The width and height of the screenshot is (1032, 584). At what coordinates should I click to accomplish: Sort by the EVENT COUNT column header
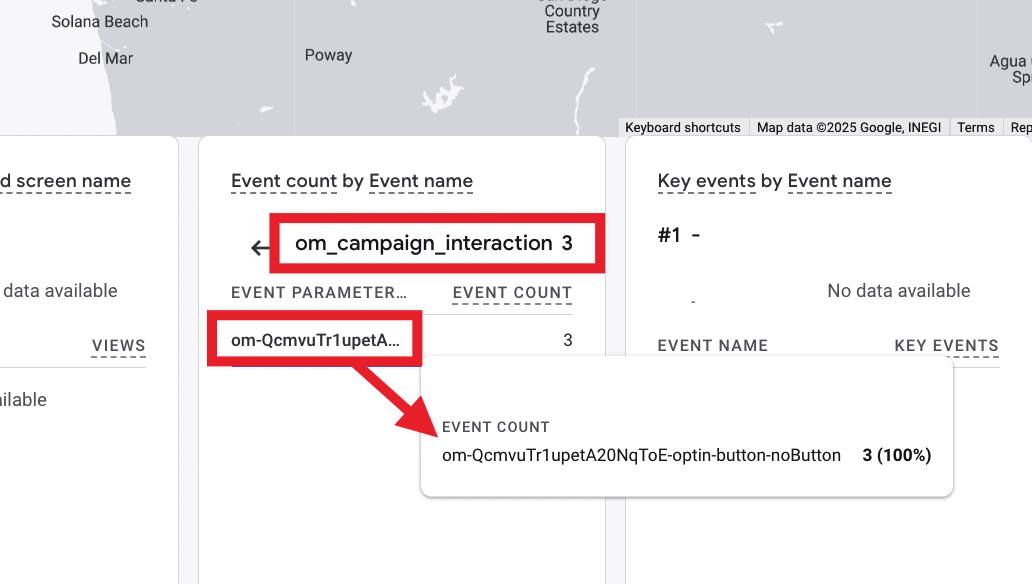tap(511, 292)
